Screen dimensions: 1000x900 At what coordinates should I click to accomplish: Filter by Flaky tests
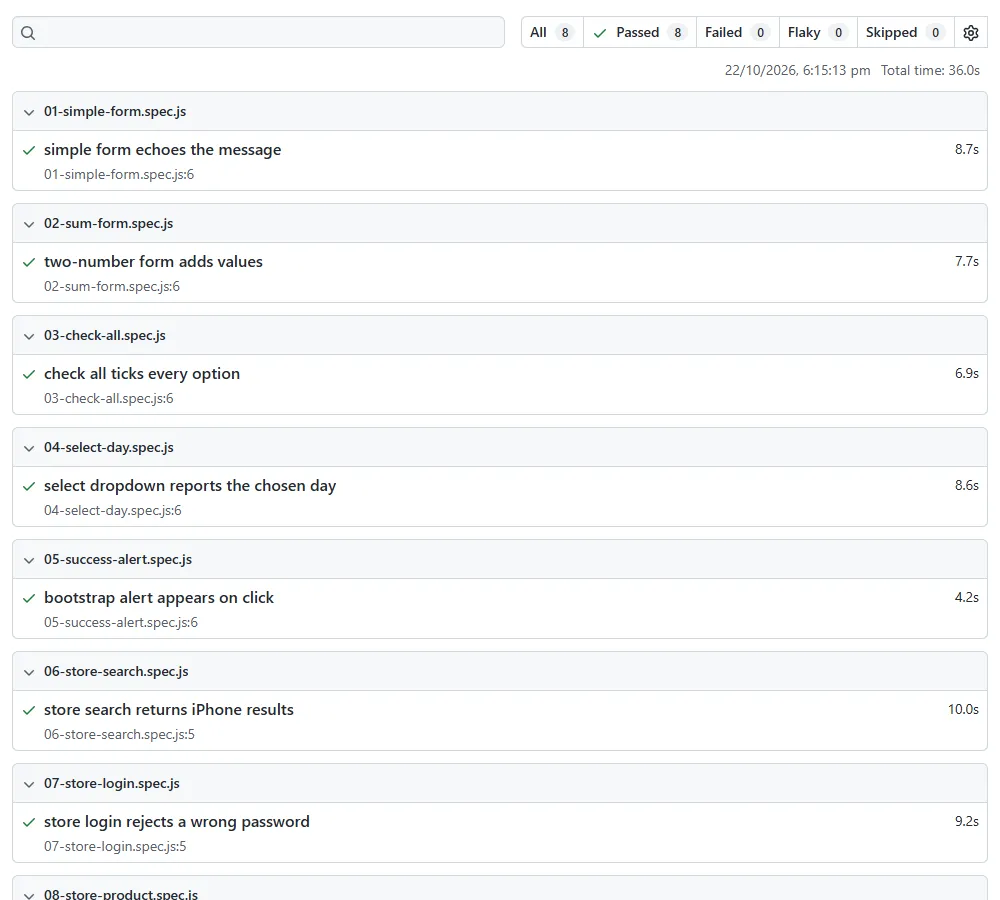[818, 33]
